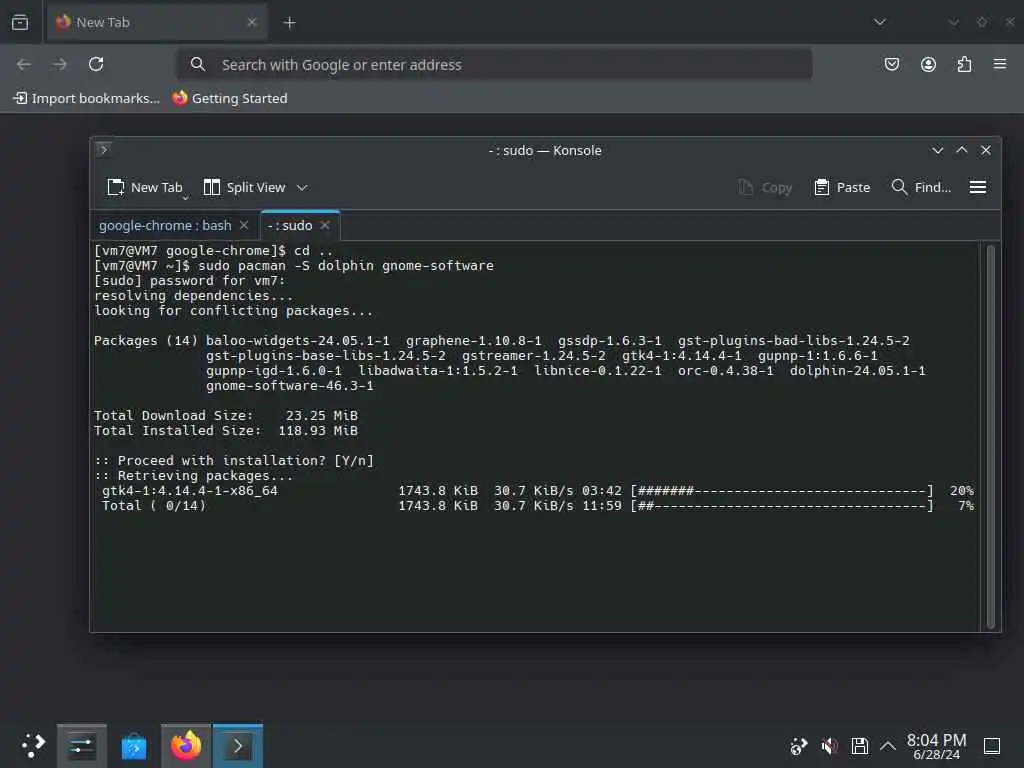Open the Firefox application hamburger menu

(x=1000, y=64)
